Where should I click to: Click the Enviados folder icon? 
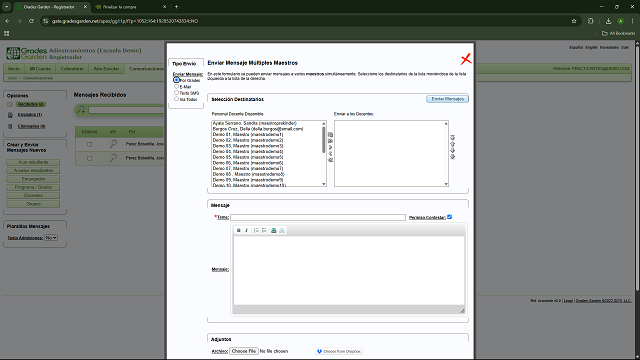(x=10, y=115)
